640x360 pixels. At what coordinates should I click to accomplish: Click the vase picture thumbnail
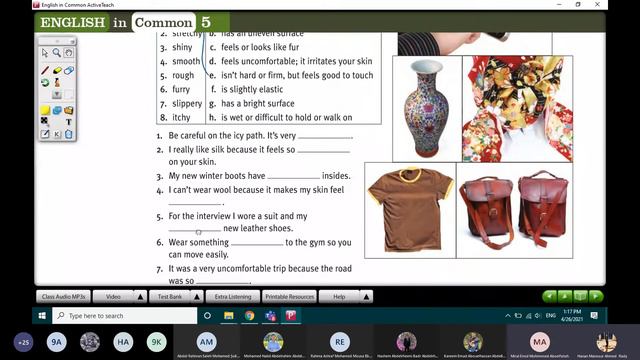click(x=427, y=109)
